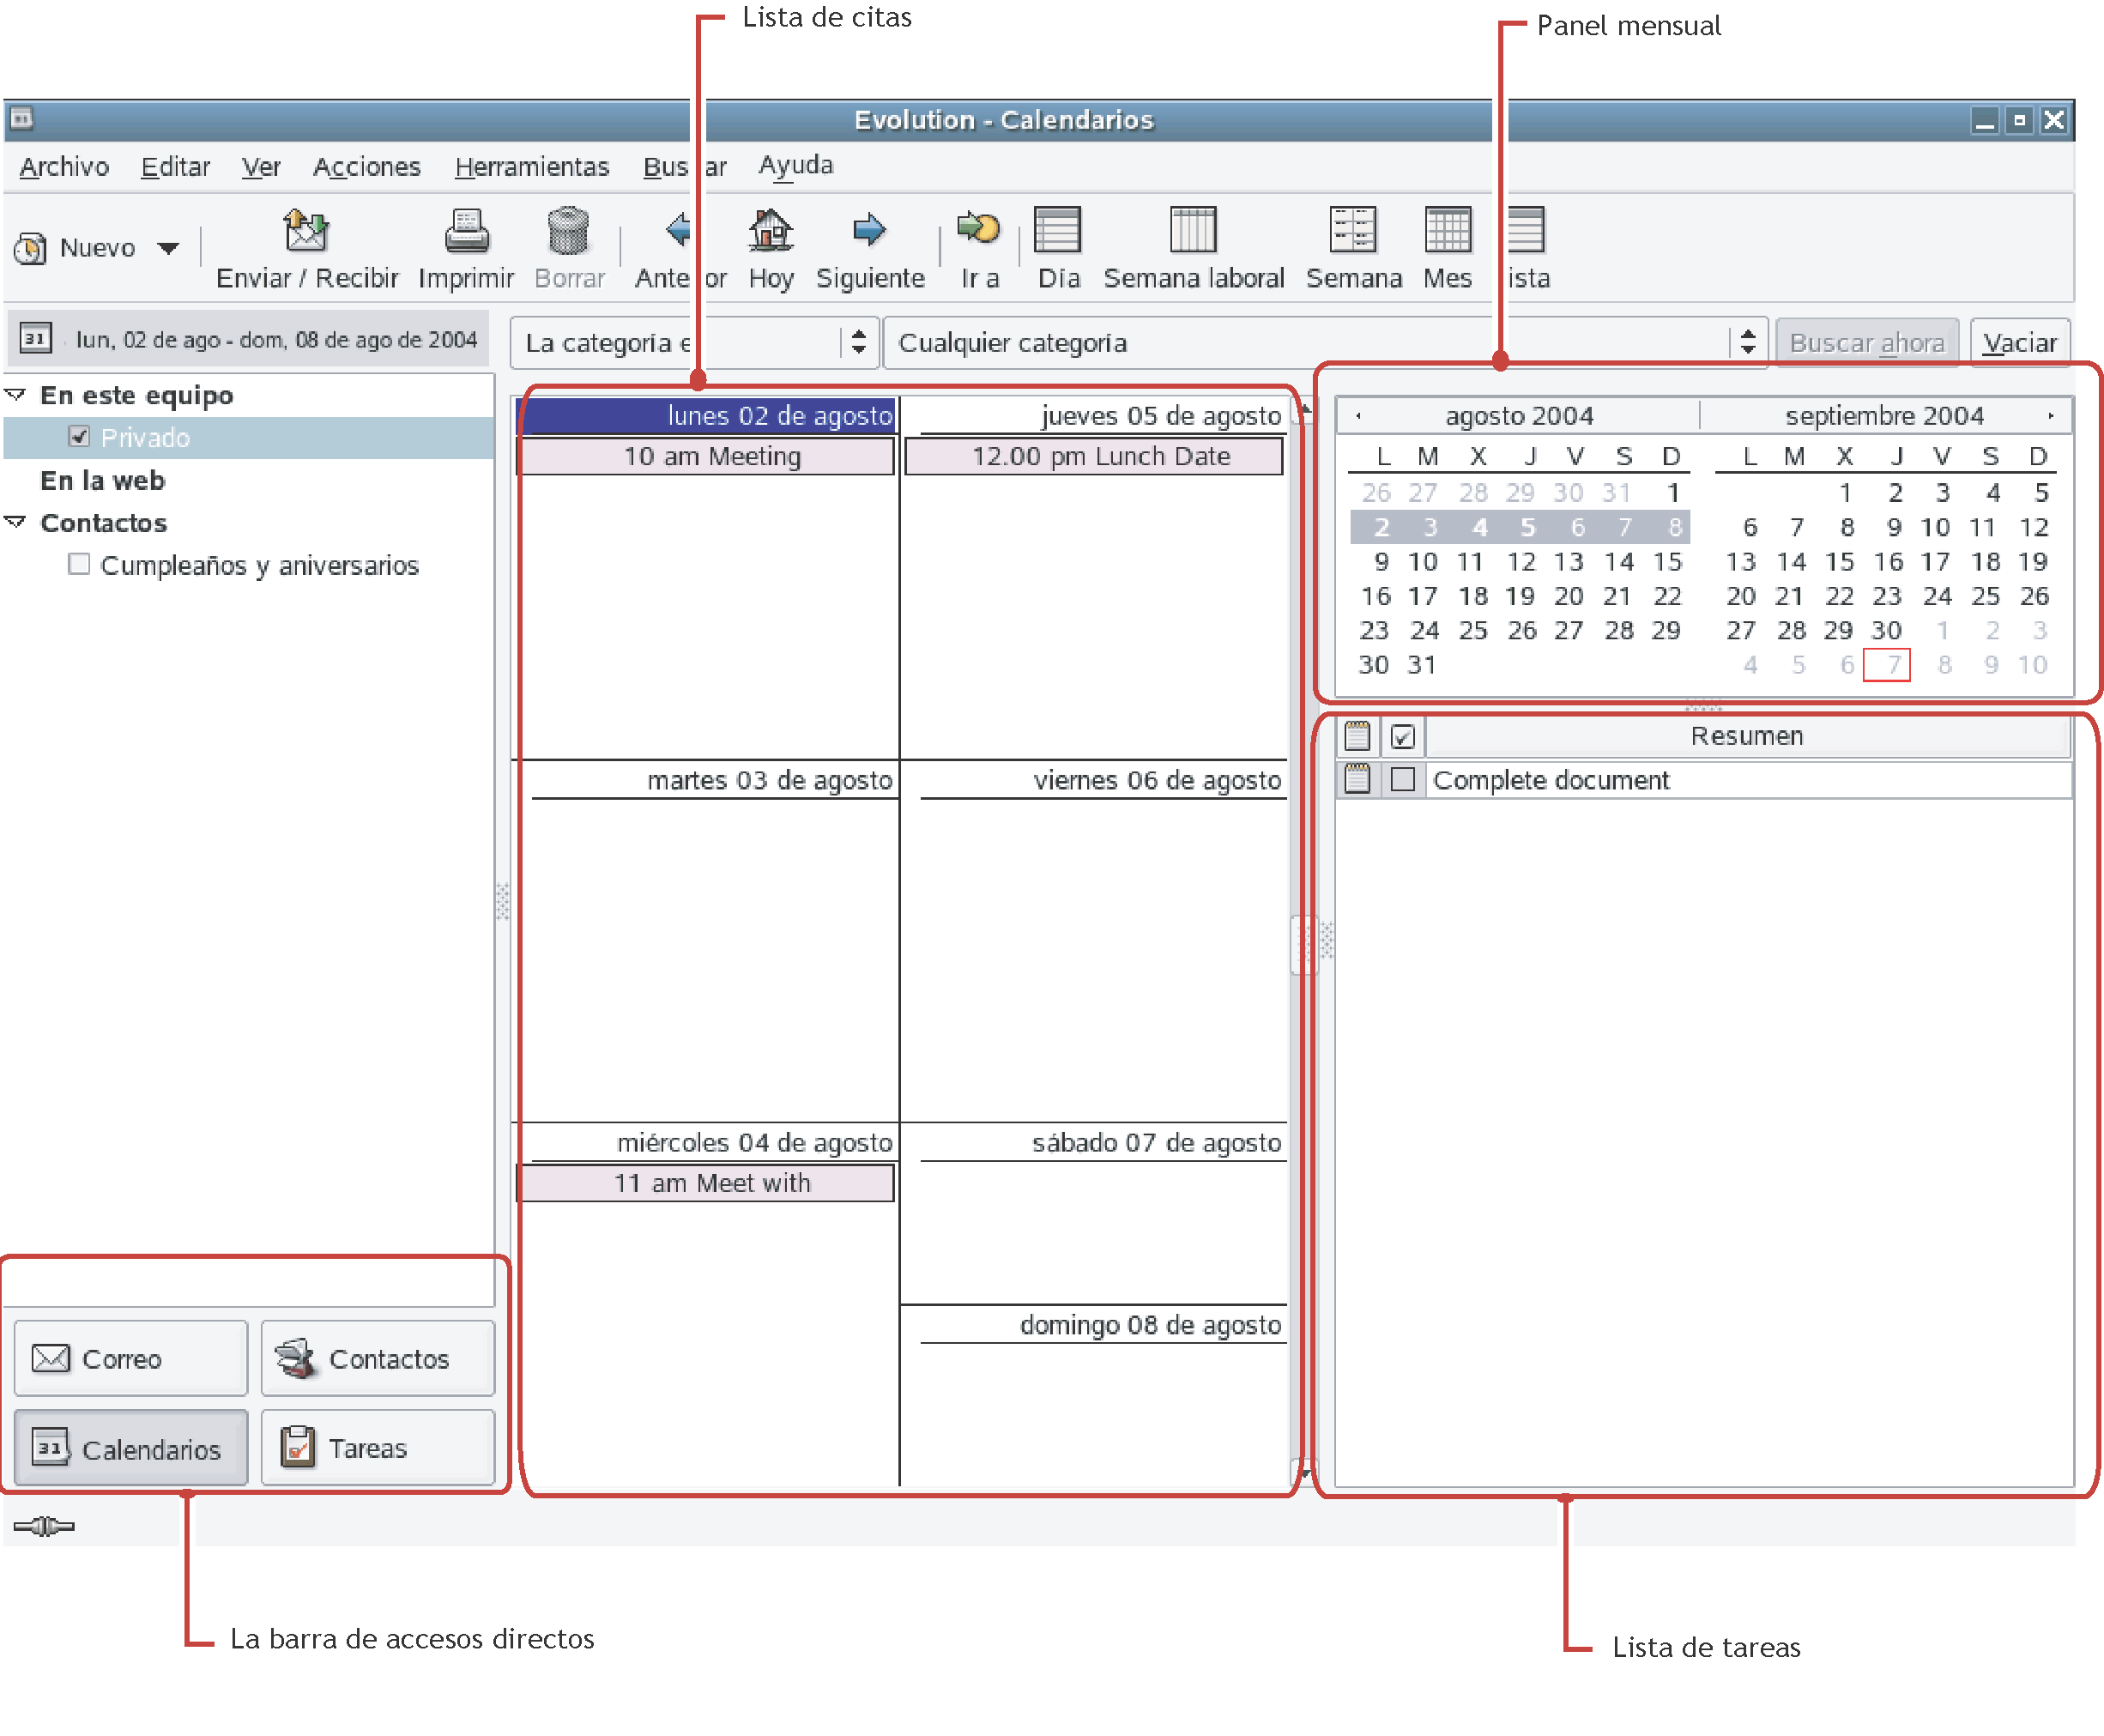The image size is (2104, 1736).
Task: Switch to Mes view icon
Action: [1446, 231]
